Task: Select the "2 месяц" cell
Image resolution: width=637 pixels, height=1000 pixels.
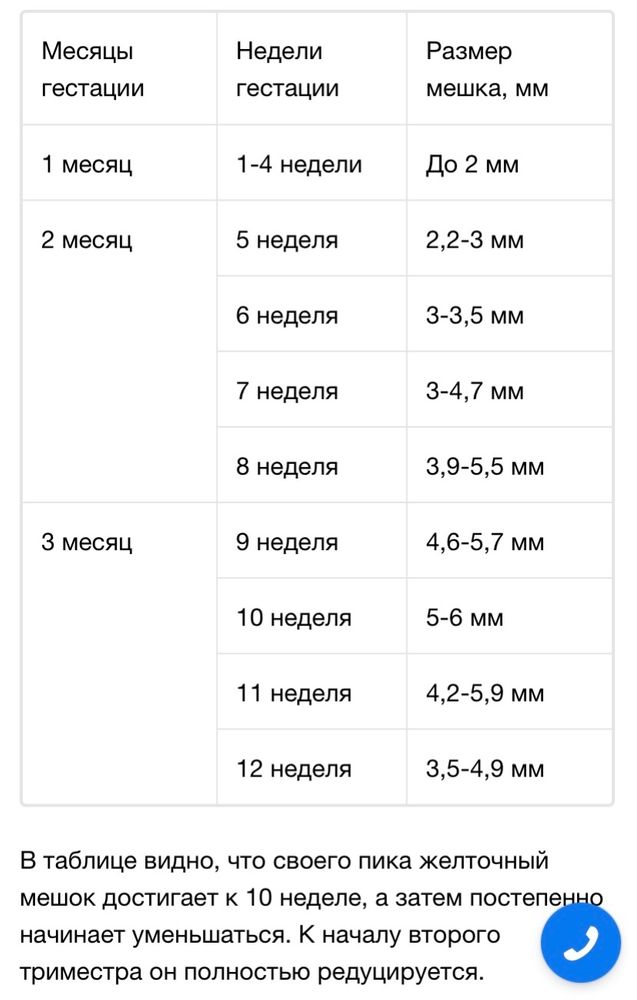Action: click(87, 240)
